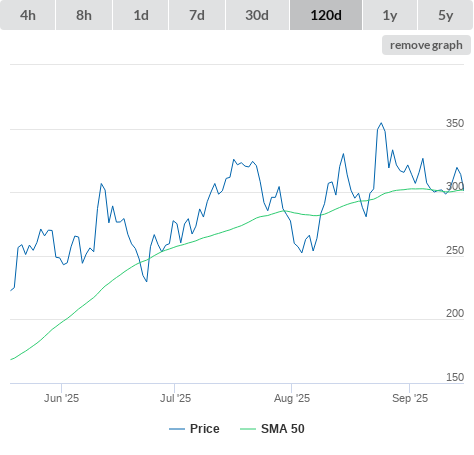Show the 30d chart range
This screenshot has width=474, height=455.
[257, 15]
